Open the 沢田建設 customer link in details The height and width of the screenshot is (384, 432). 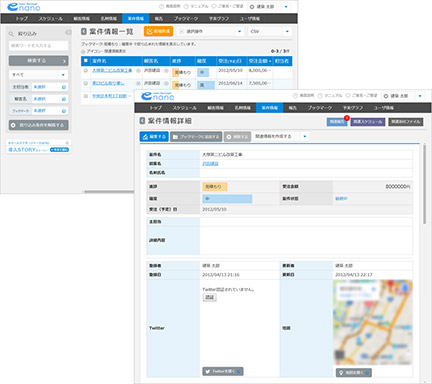[210, 164]
